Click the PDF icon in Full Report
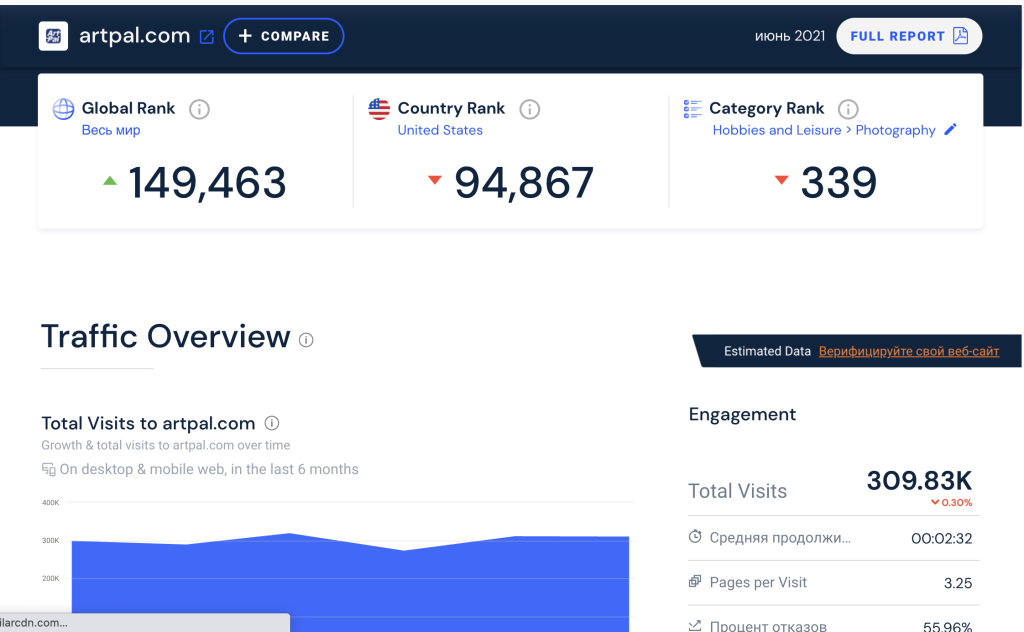 tap(960, 36)
